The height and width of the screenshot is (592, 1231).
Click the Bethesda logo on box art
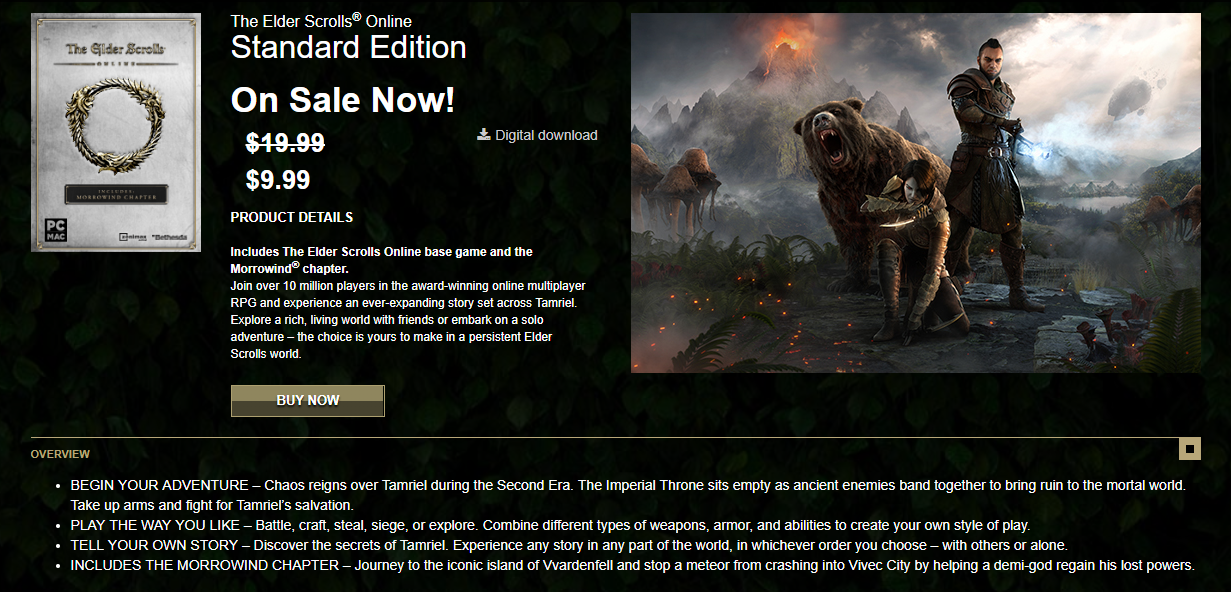(x=166, y=237)
